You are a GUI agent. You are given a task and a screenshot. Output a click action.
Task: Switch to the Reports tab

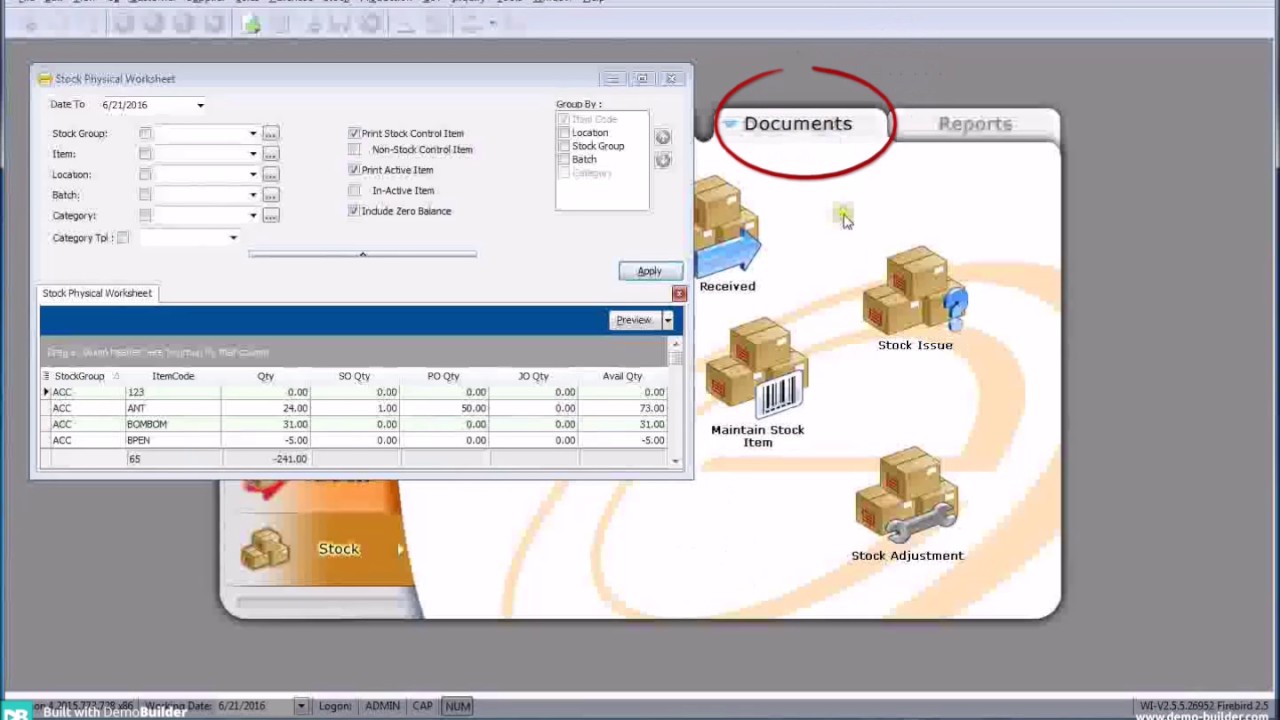tap(975, 124)
